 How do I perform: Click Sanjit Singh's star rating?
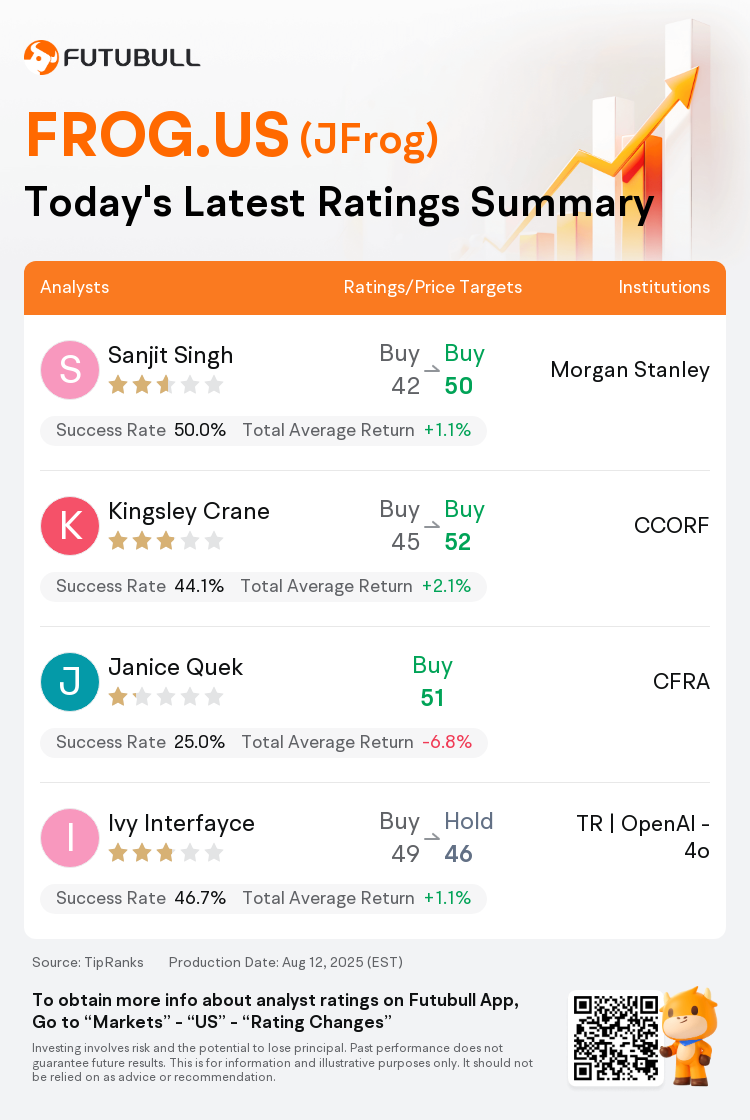click(166, 386)
